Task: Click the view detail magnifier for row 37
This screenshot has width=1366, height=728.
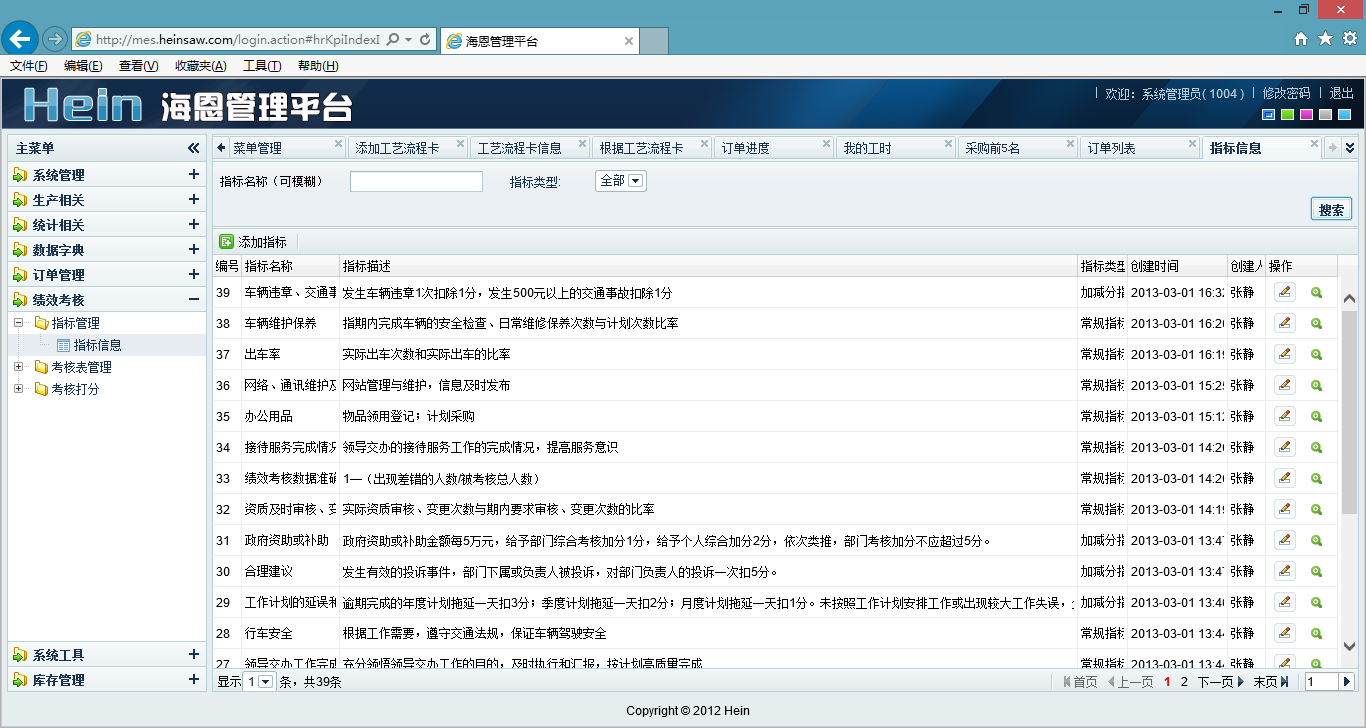Action: (1316, 355)
